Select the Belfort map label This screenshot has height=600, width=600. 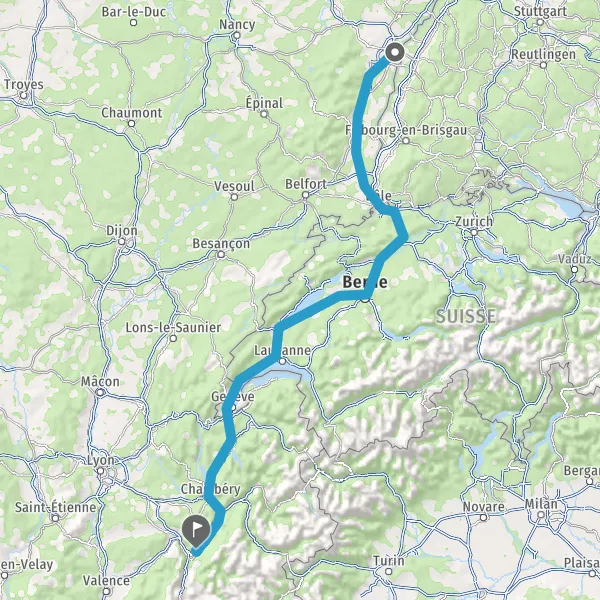(306, 184)
